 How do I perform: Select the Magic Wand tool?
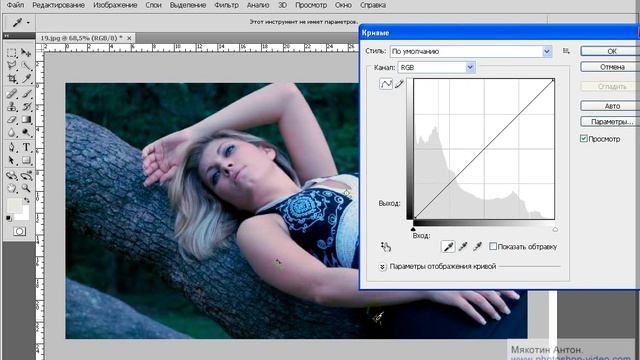point(26,66)
